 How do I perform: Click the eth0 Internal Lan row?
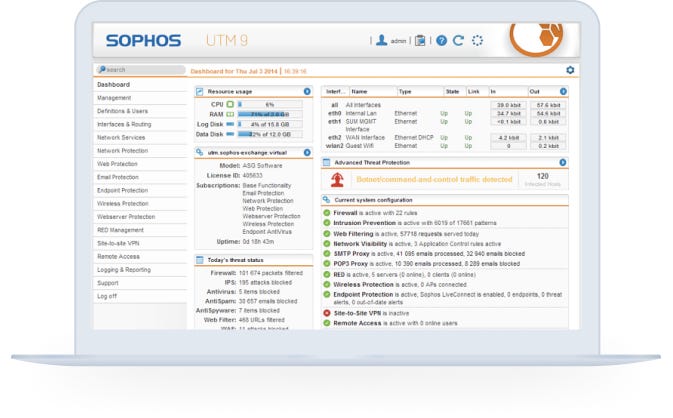pyautogui.click(x=445, y=113)
